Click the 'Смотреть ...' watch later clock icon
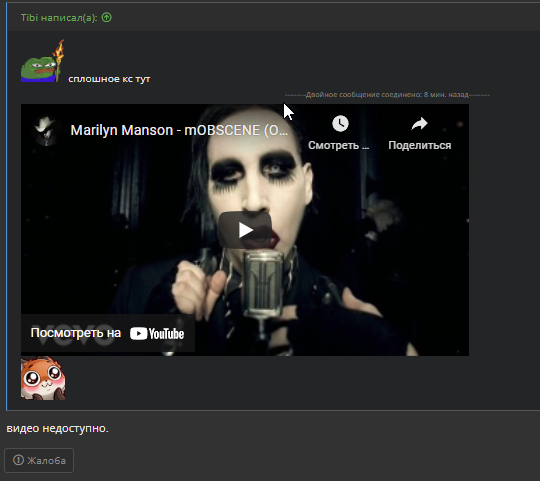 (x=340, y=124)
